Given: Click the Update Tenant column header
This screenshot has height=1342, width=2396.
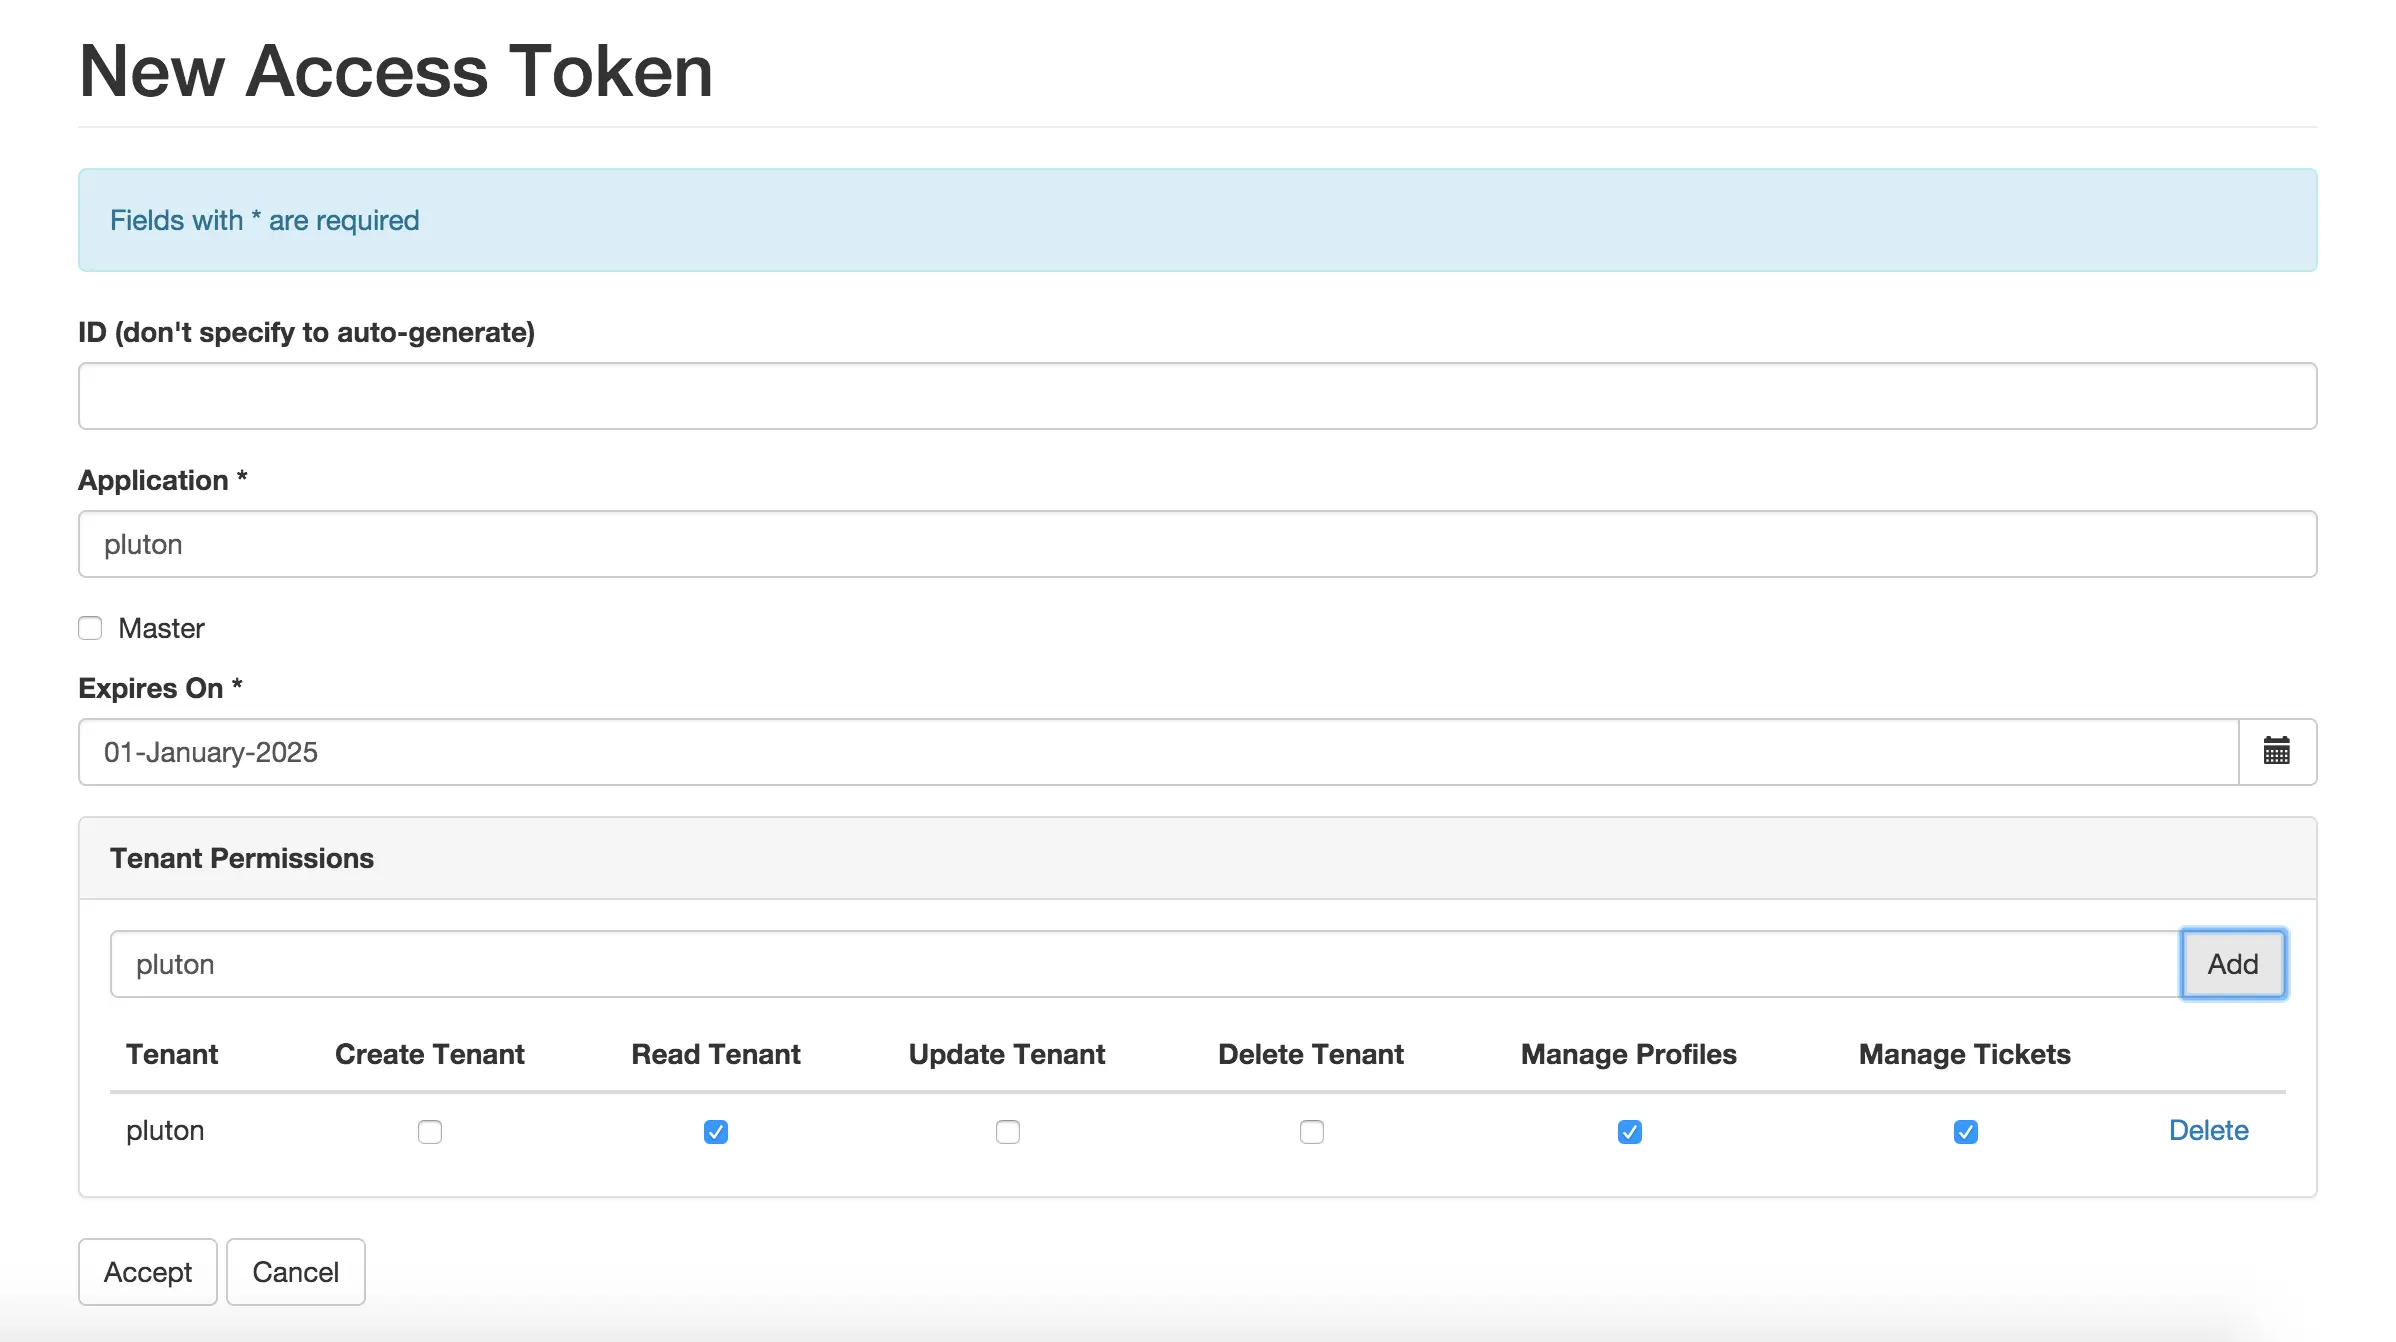Looking at the screenshot, I should click(x=1007, y=1054).
